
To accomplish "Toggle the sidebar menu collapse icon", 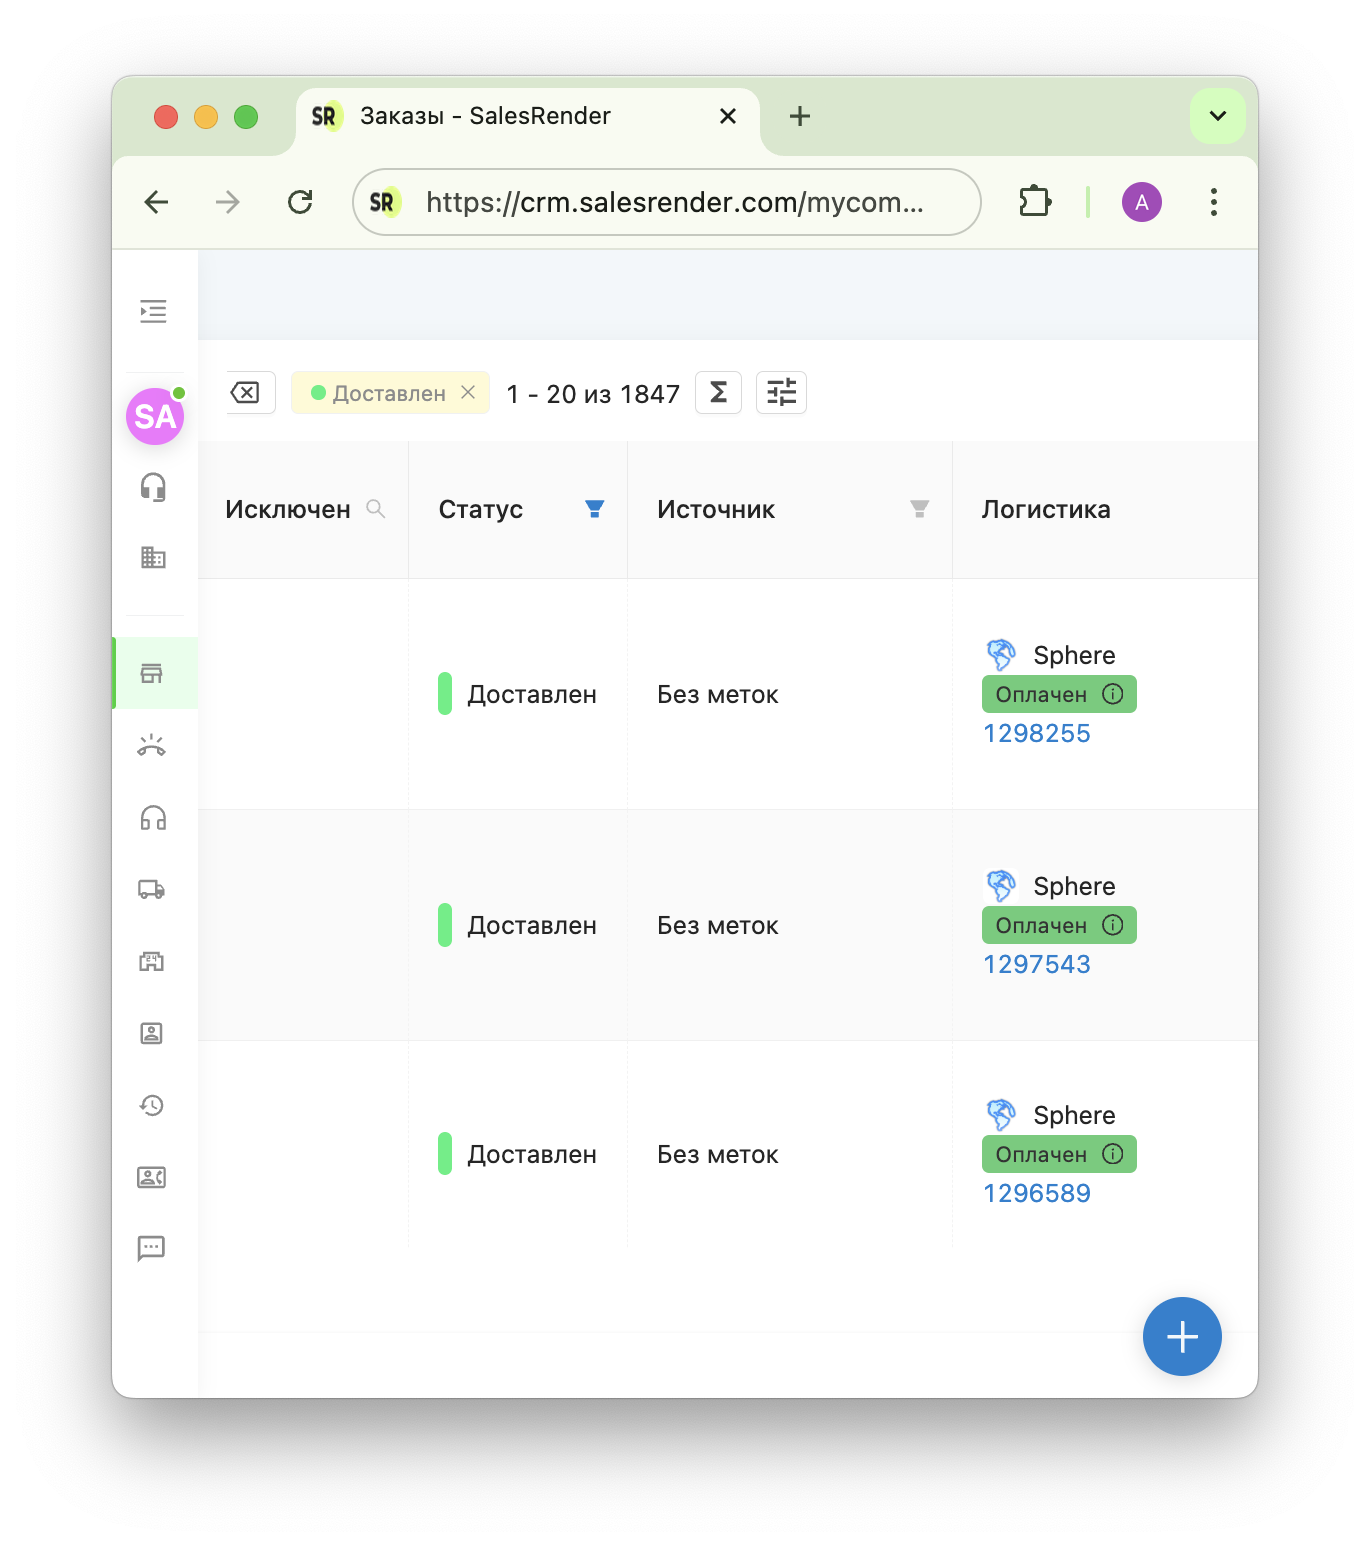I will pyautogui.click(x=153, y=311).
